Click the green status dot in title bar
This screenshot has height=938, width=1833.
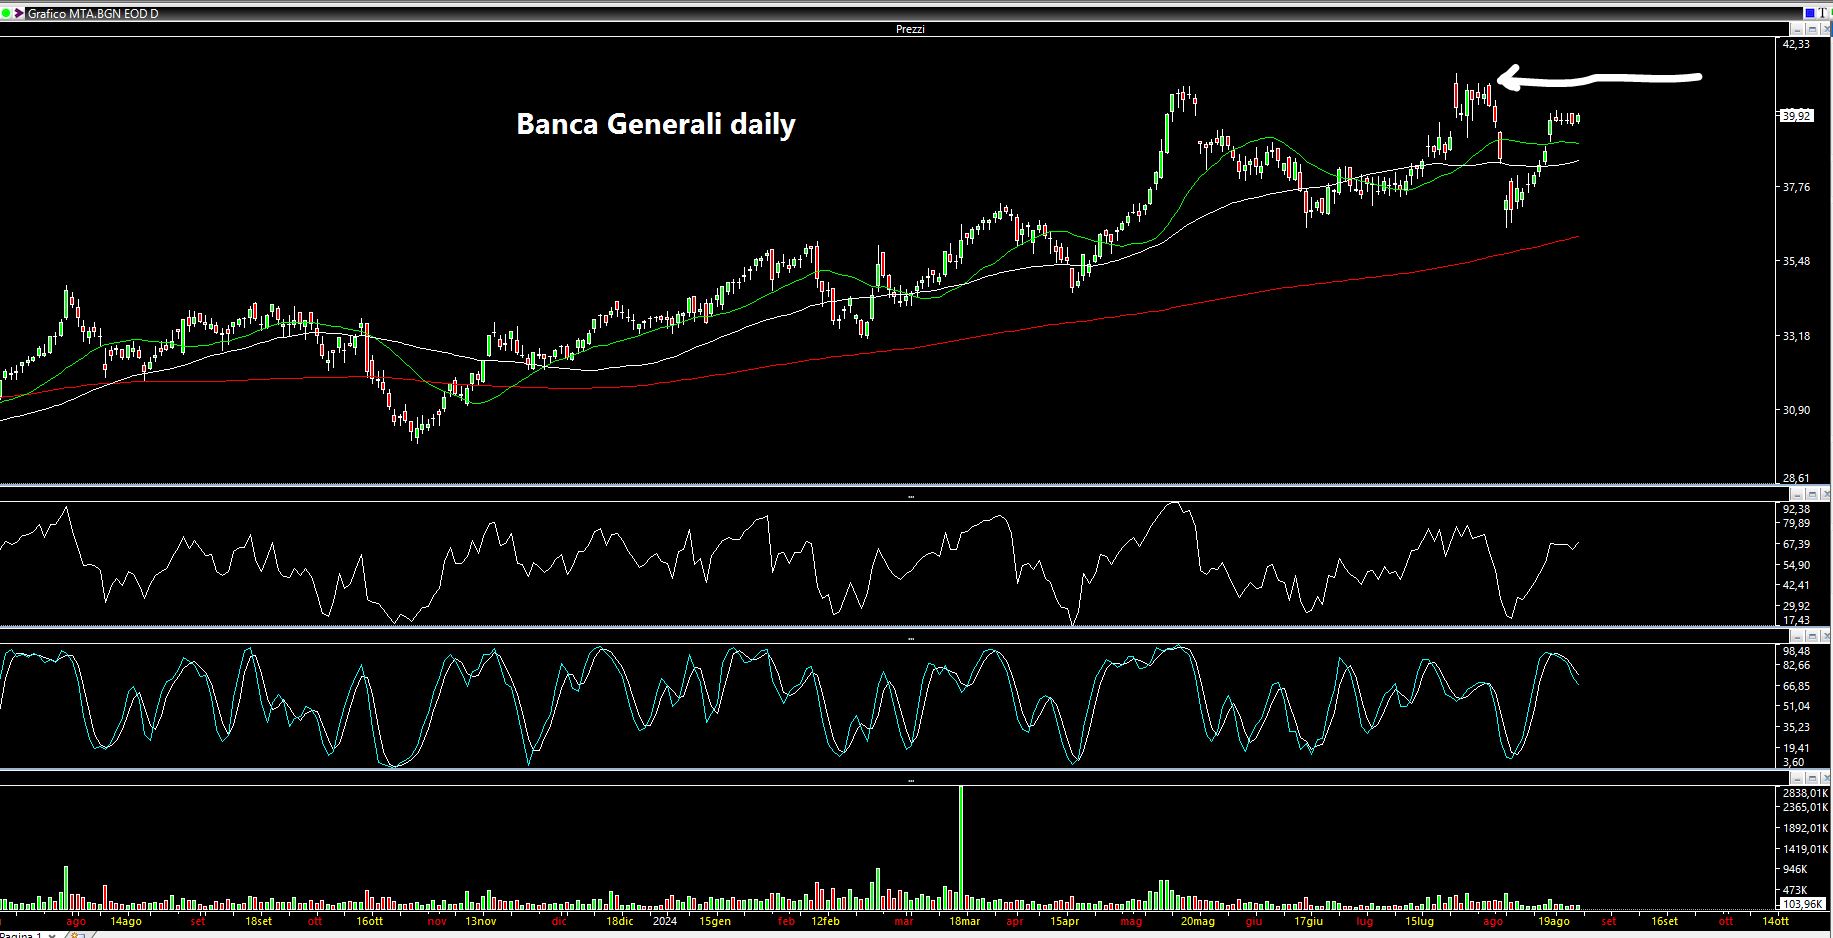click(x=5, y=13)
